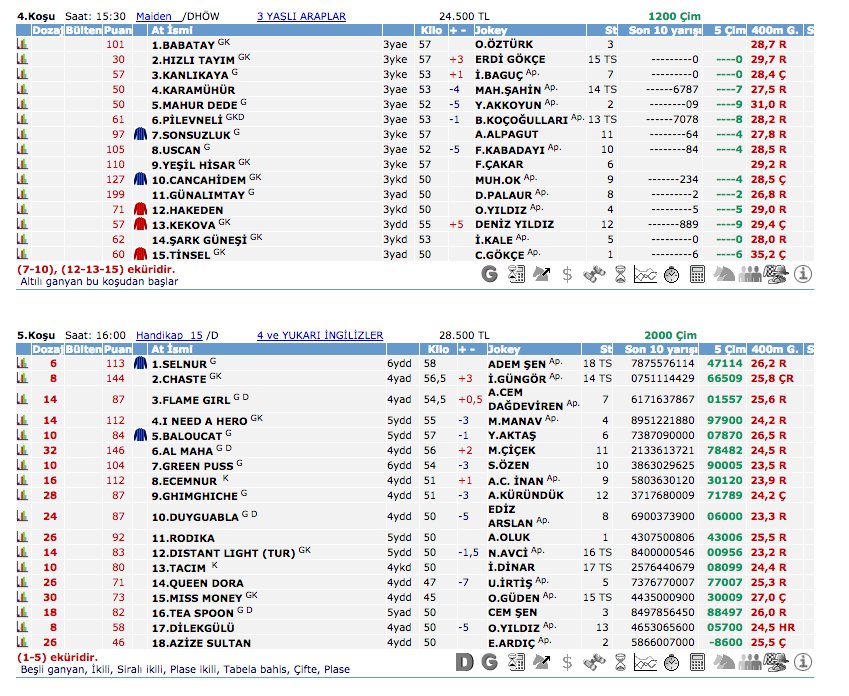Open the info icon under race 5
Screen dimensions: 849x696
pyautogui.click(x=803, y=661)
